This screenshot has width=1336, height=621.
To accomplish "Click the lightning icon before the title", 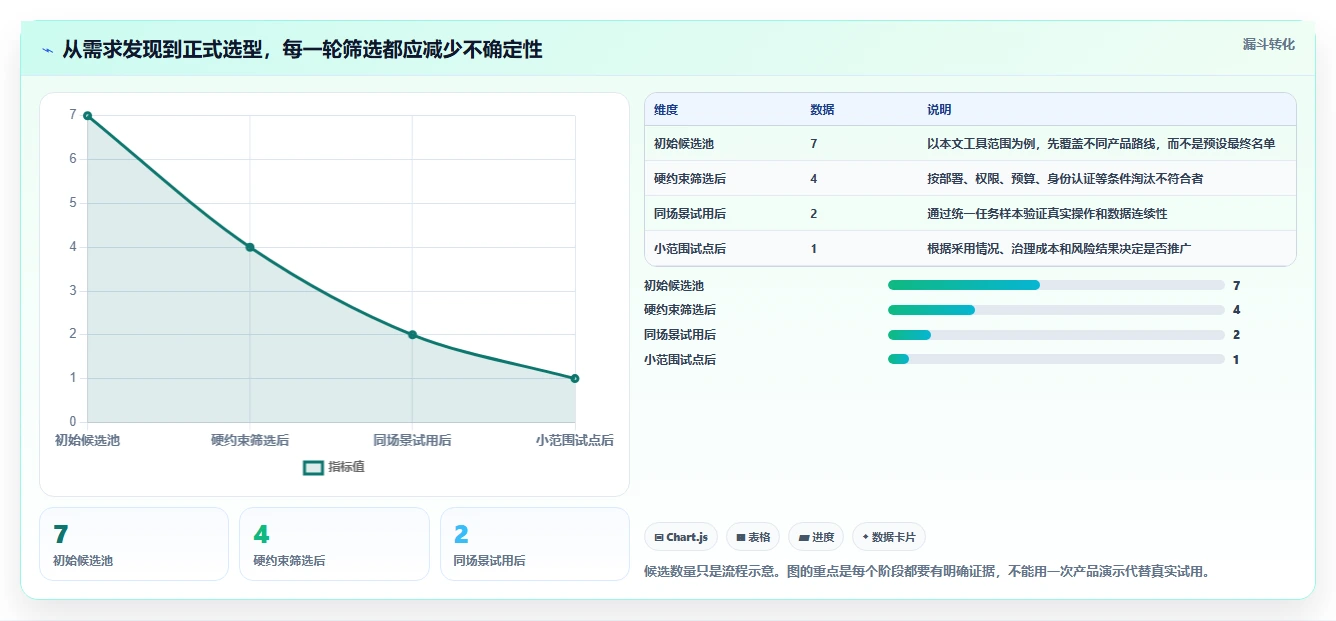I will pos(47,50).
